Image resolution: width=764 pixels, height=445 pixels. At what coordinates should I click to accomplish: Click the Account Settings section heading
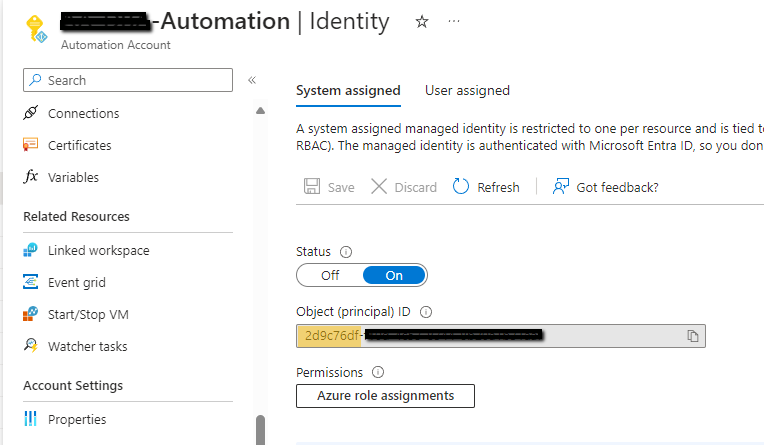point(73,386)
